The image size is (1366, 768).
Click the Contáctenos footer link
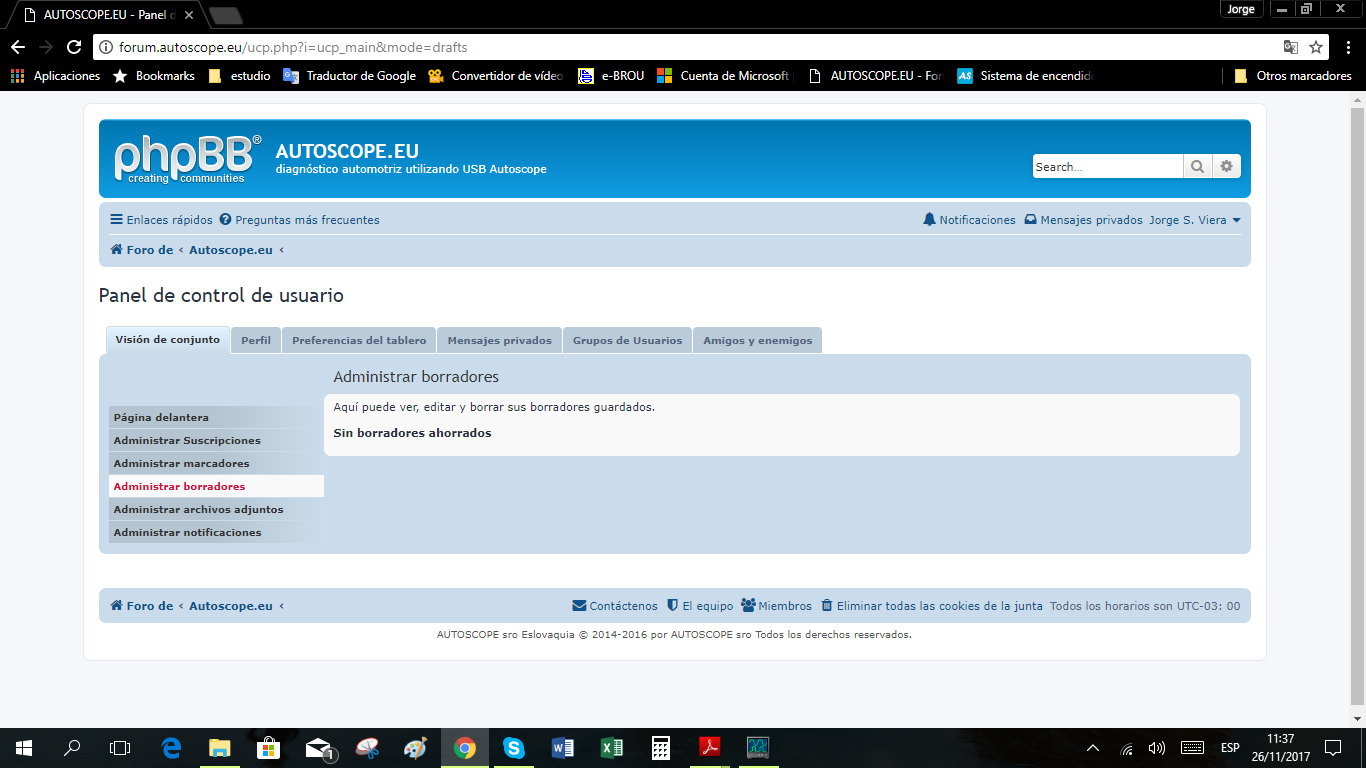tap(615, 606)
